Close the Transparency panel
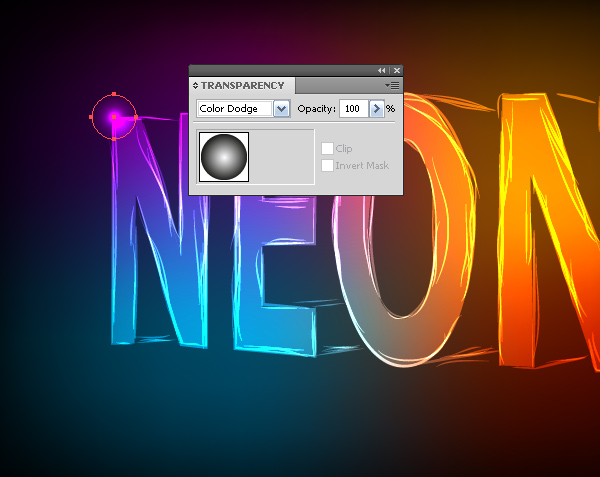 pos(397,70)
